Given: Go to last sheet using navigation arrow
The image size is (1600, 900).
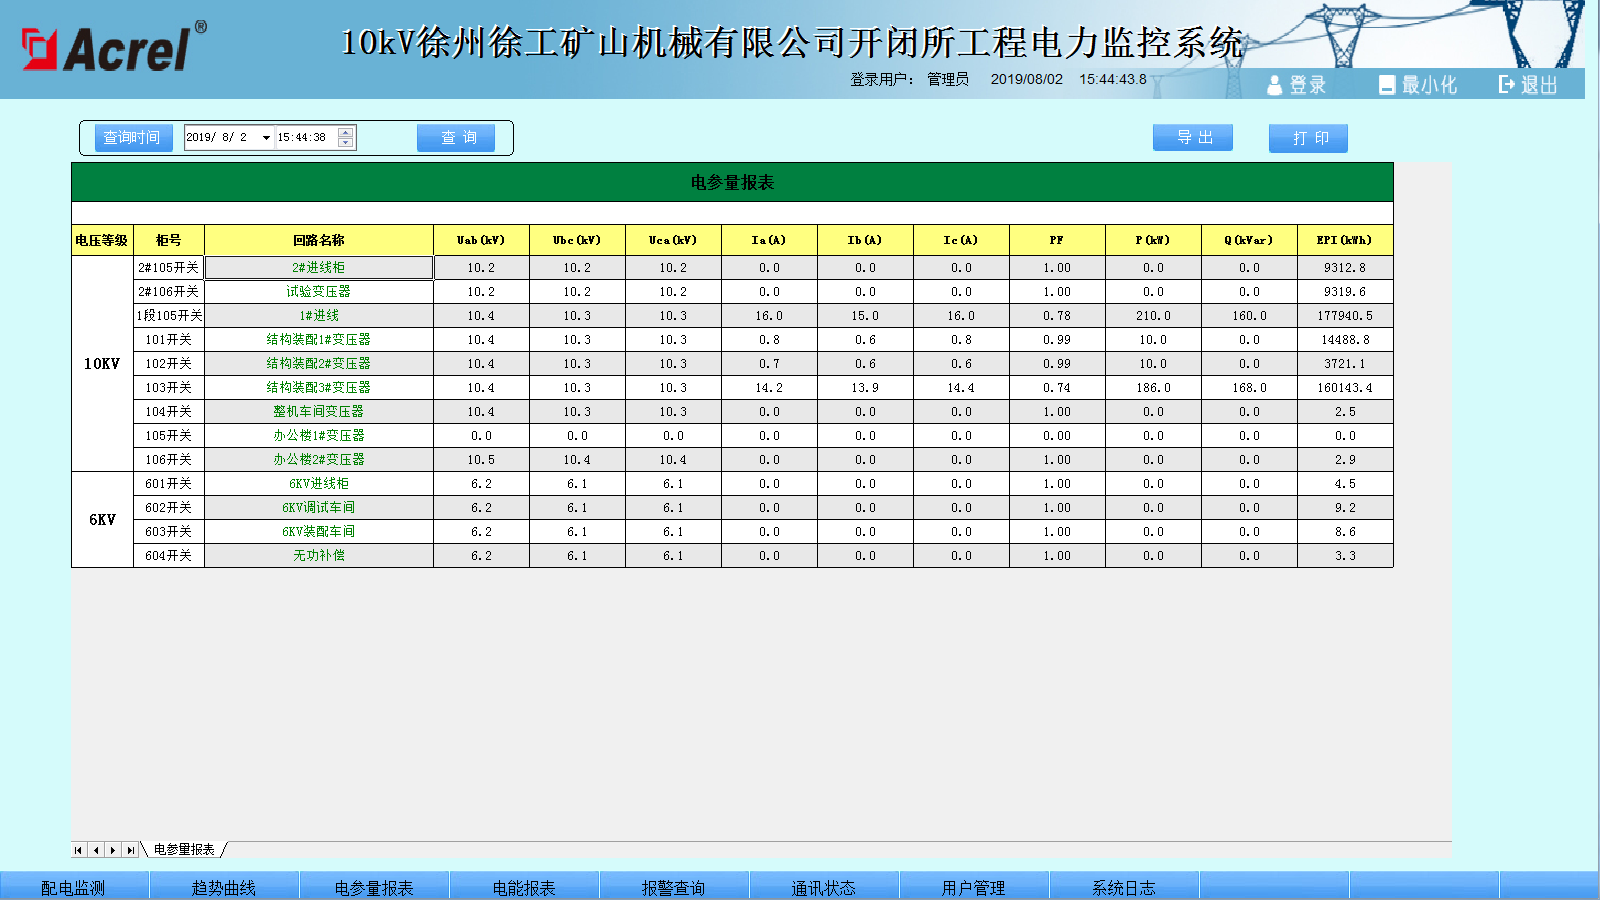Looking at the screenshot, I should coord(130,850).
